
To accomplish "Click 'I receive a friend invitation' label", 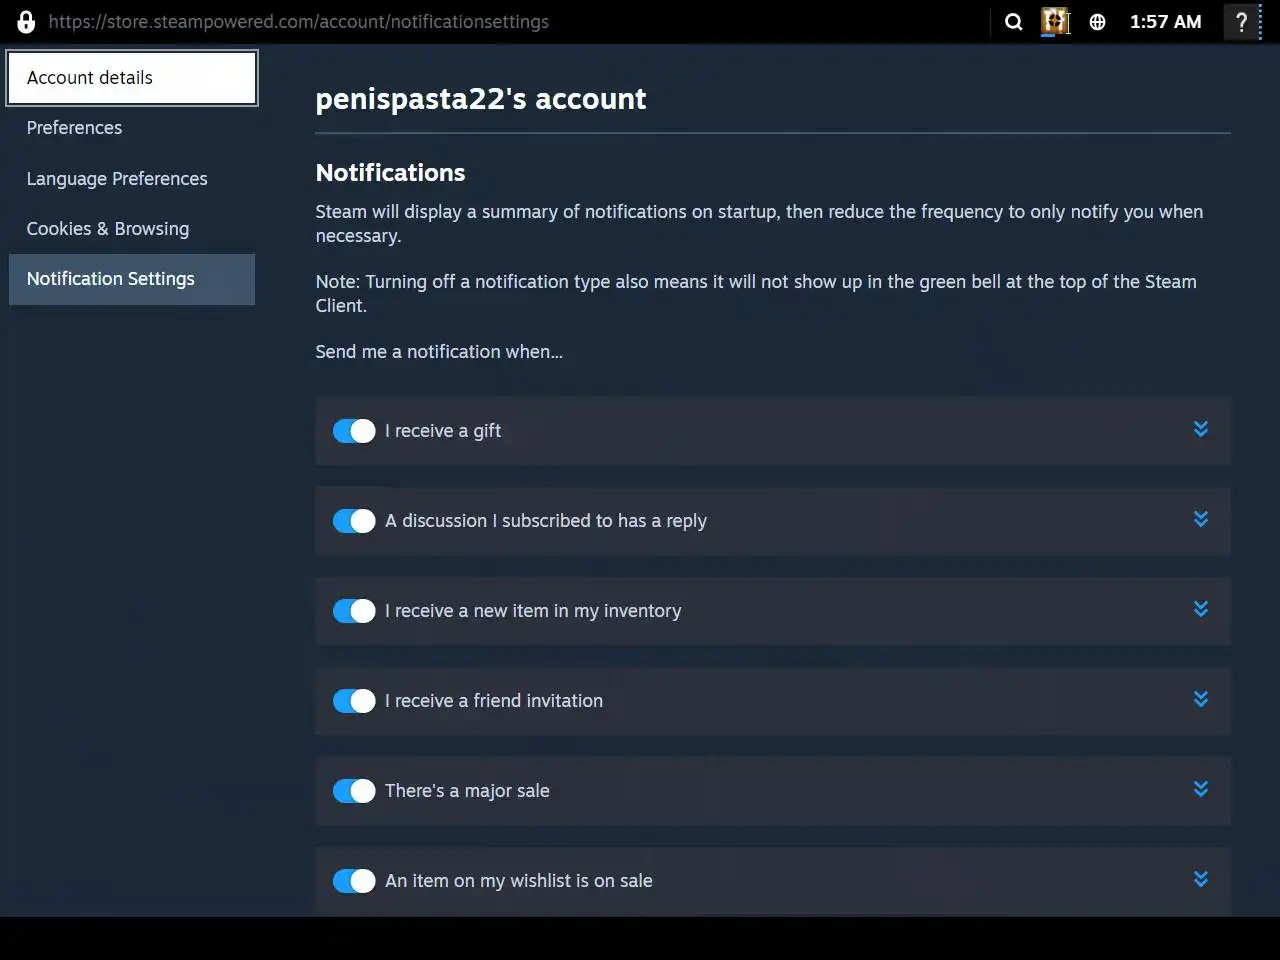I will (x=494, y=701).
